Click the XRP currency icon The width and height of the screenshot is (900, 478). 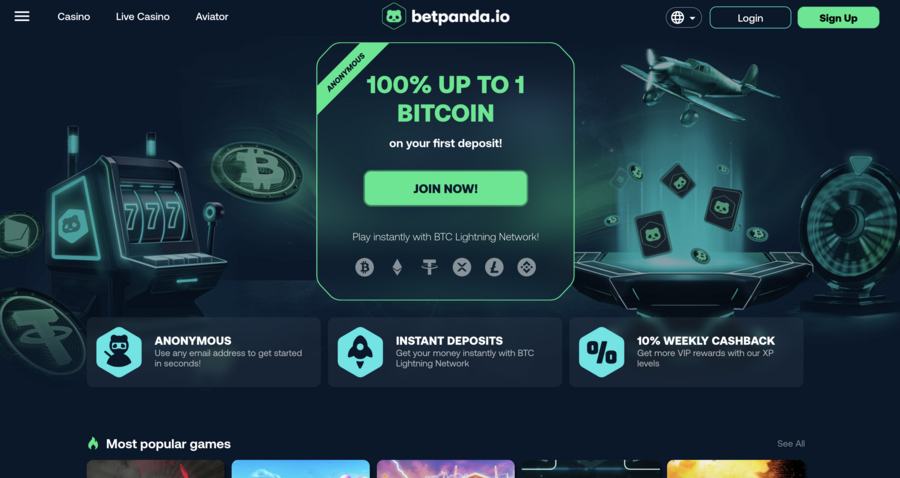tap(462, 267)
